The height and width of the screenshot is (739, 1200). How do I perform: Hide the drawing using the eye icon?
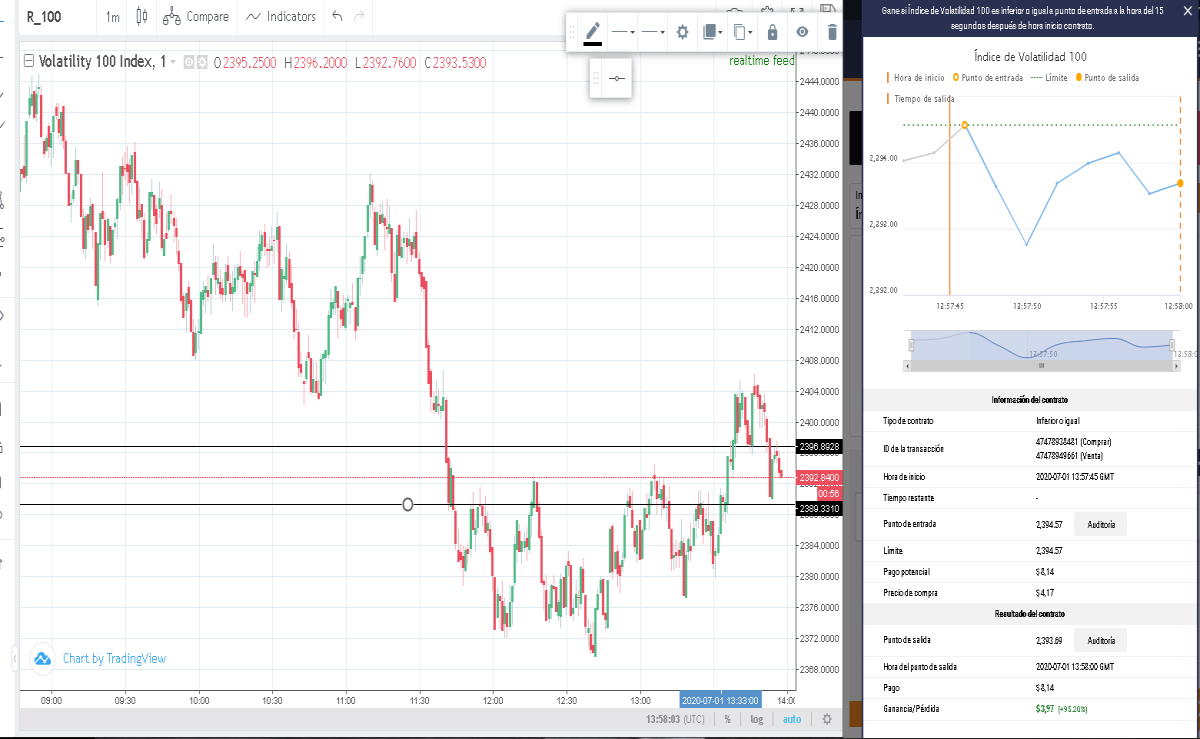pos(802,32)
